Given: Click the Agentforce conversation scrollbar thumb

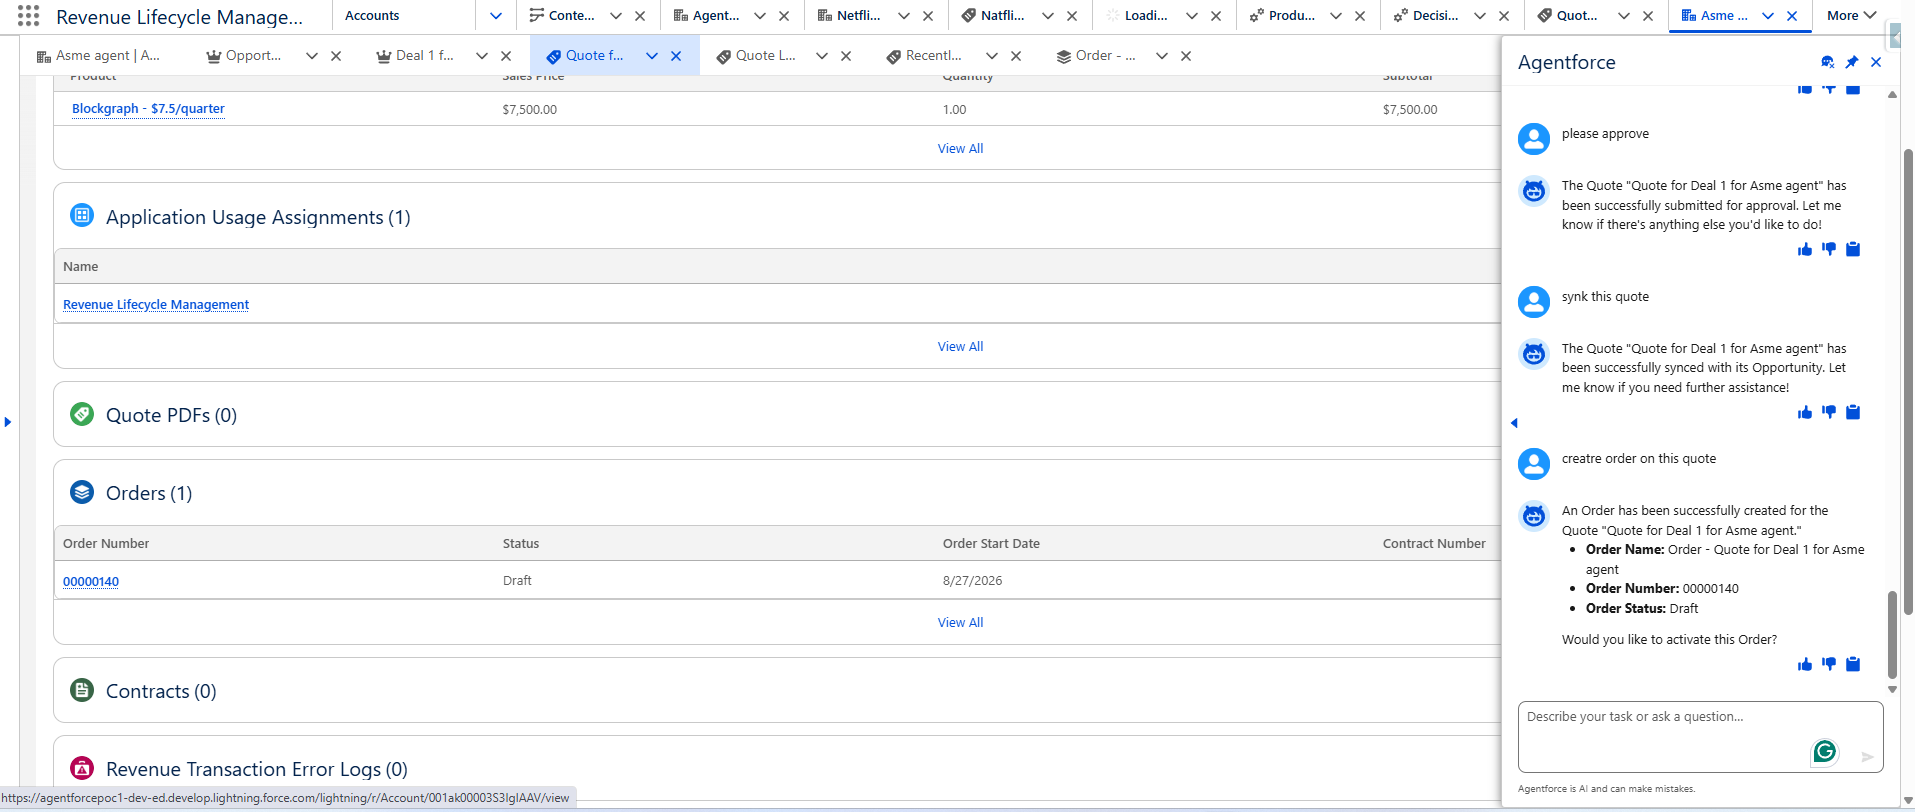Looking at the screenshot, I should coord(1892,635).
